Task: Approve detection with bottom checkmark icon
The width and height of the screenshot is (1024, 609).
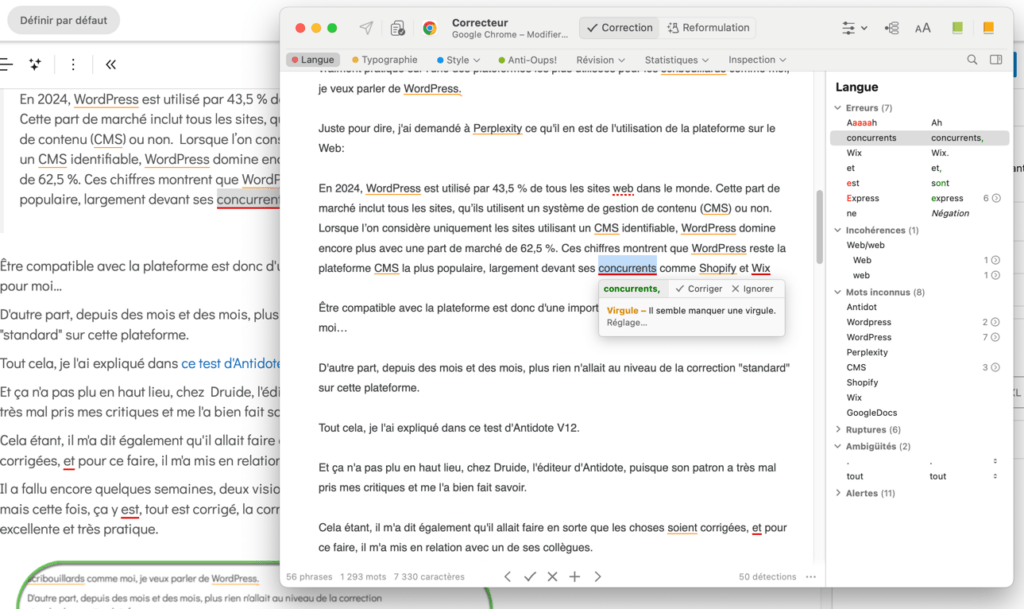Action: [x=530, y=576]
